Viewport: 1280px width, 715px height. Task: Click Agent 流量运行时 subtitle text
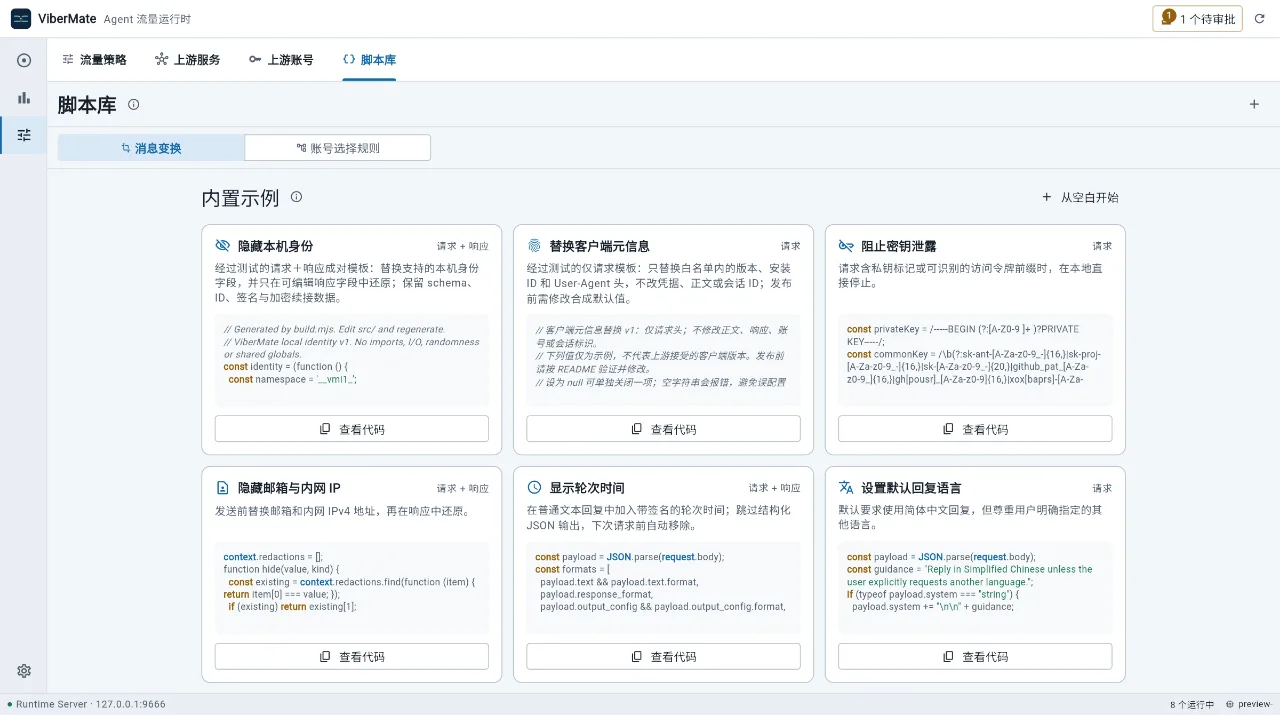(x=147, y=19)
